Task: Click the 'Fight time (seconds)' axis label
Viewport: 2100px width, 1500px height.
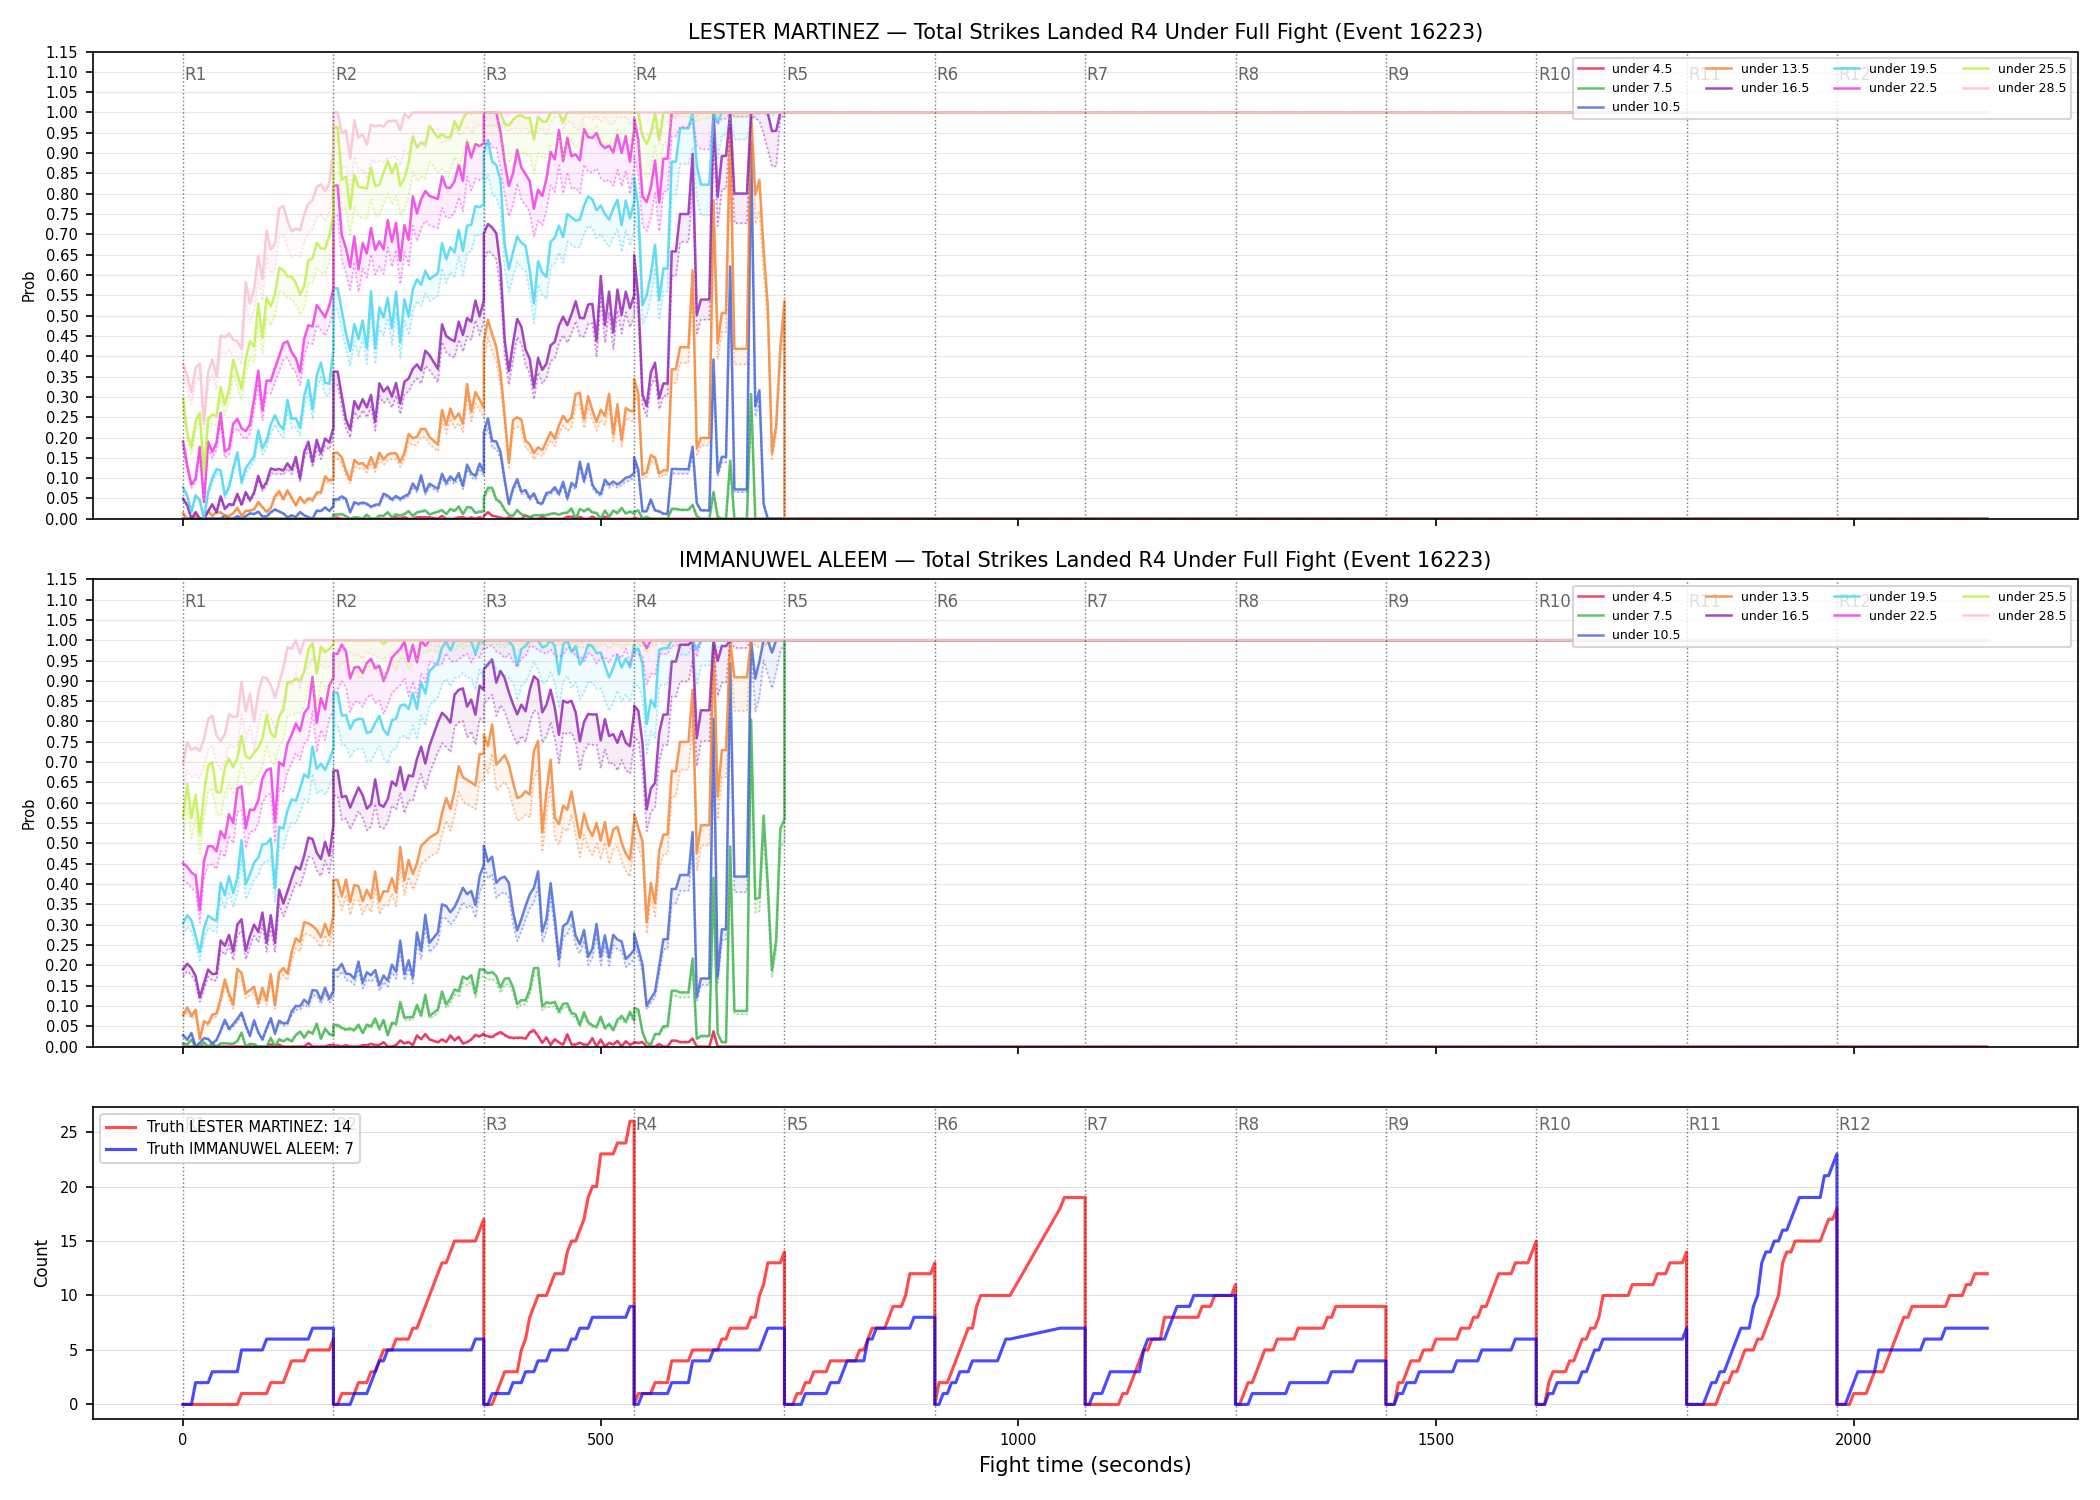Action: click(1085, 1465)
